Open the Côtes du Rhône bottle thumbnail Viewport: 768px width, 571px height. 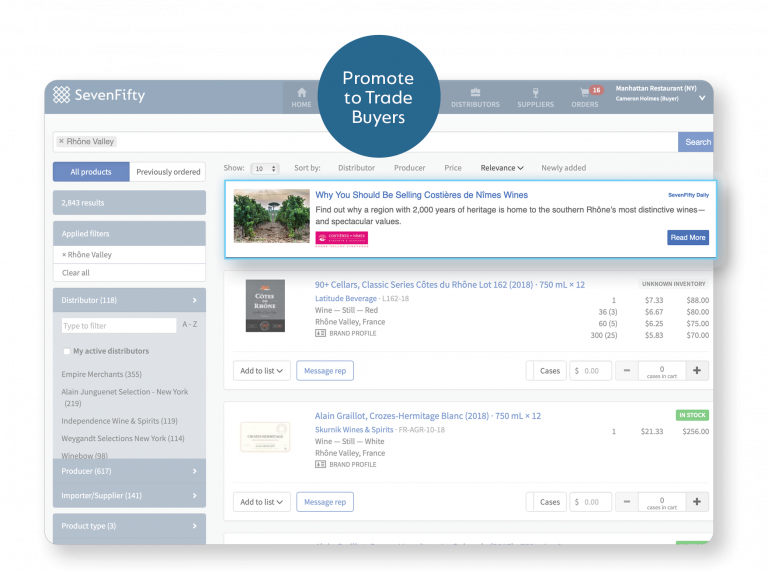tap(265, 306)
